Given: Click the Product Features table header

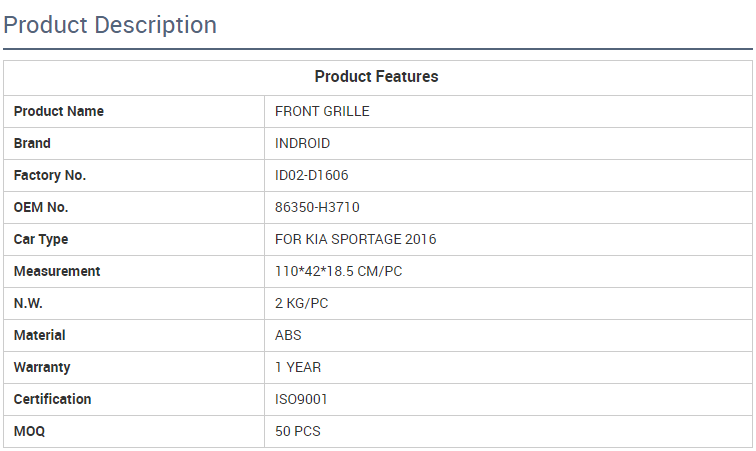Looking at the screenshot, I should [x=376, y=77].
